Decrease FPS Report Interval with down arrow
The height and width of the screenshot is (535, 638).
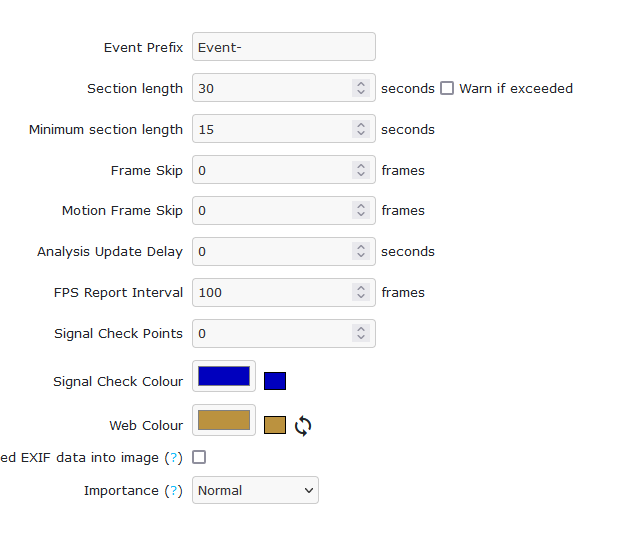click(361, 297)
